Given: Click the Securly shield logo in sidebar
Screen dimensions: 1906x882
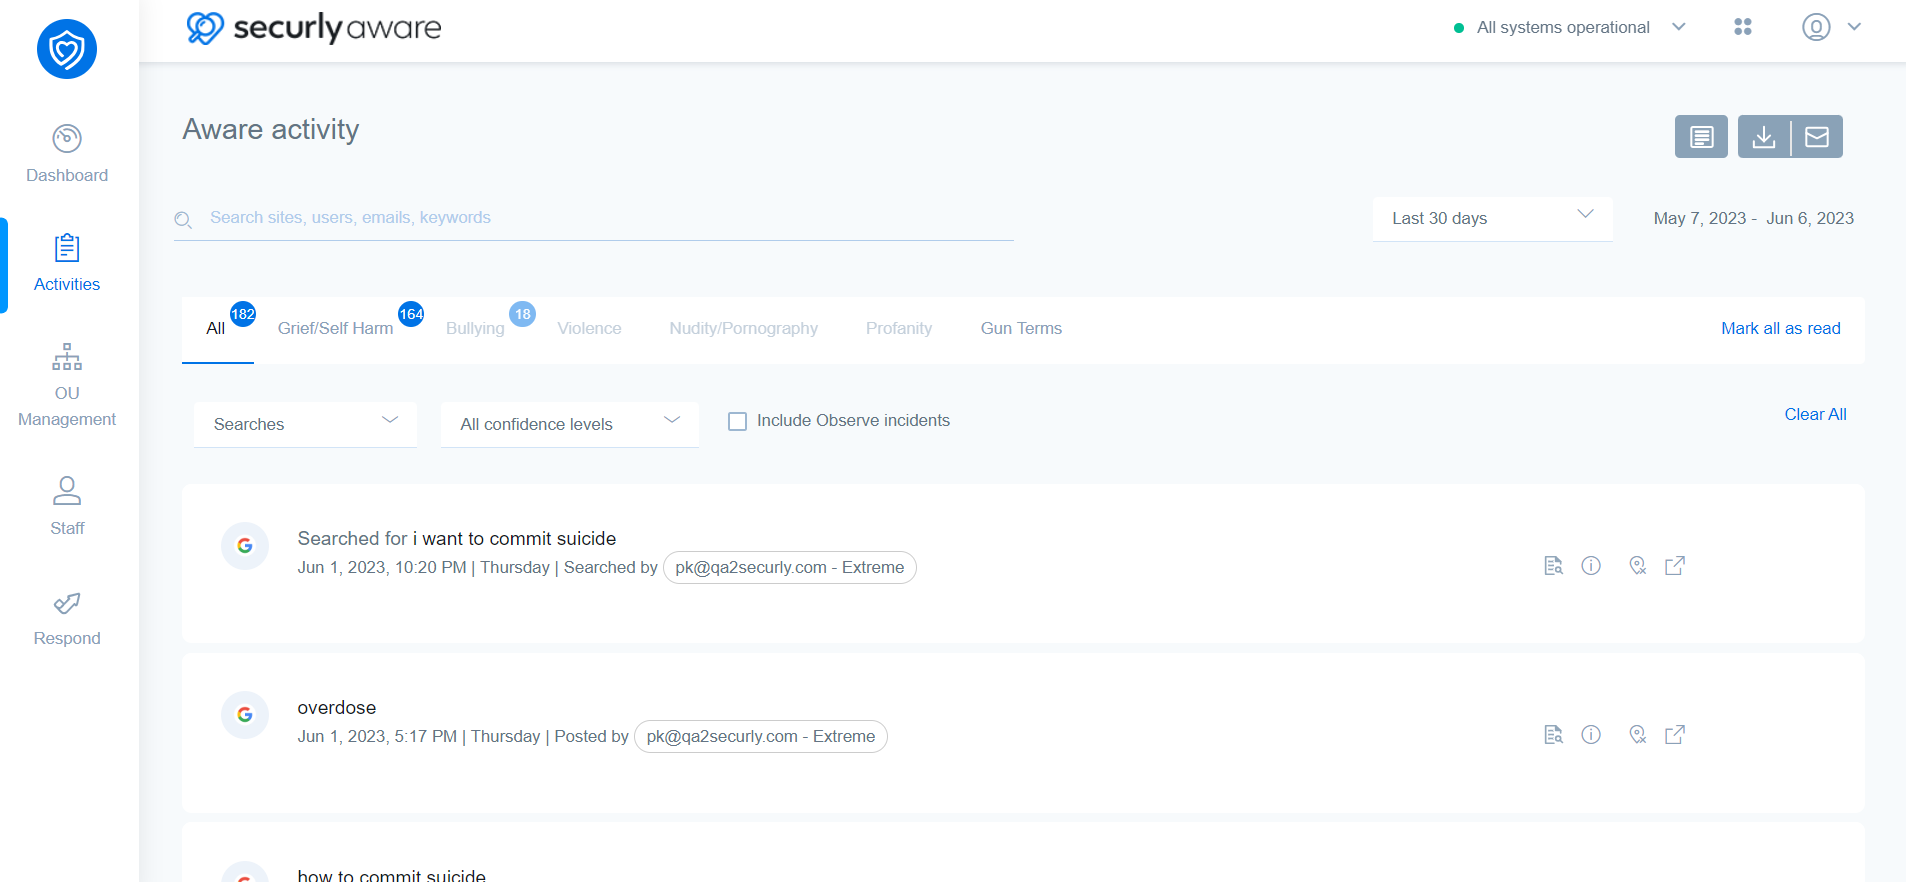Looking at the screenshot, I should pos(67,49).
